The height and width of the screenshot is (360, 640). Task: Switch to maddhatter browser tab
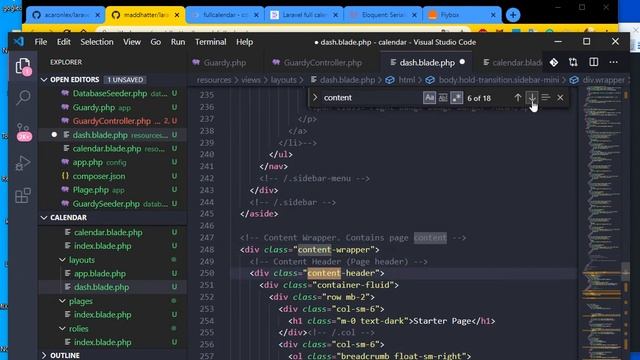[146, 15]
